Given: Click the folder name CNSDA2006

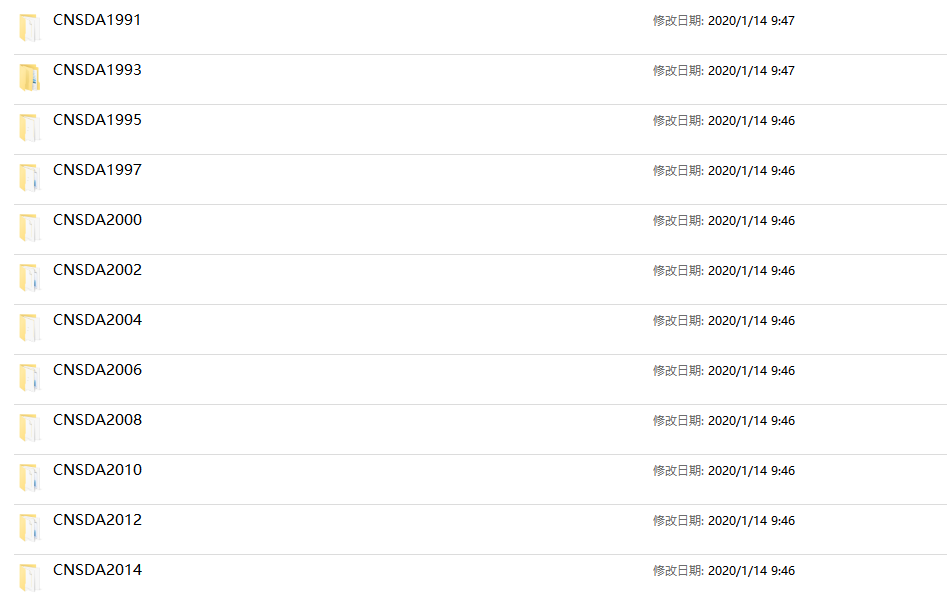Looking at the screenshot, I should (x=97, y=370).
